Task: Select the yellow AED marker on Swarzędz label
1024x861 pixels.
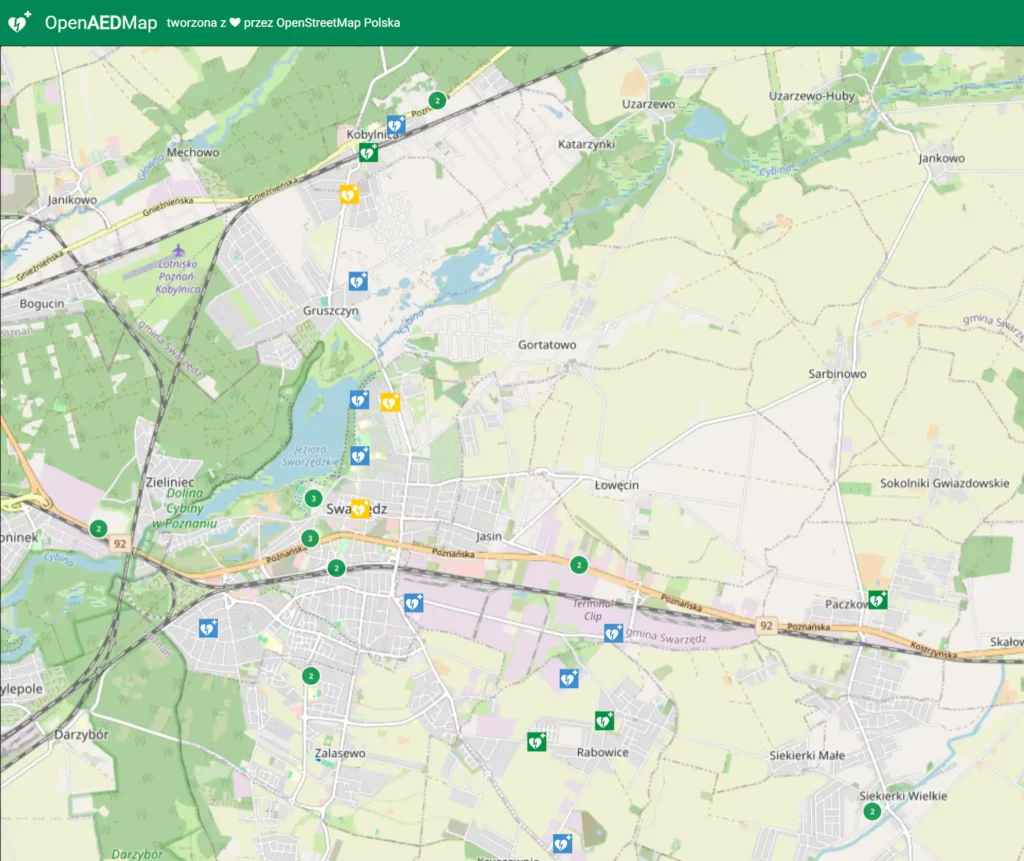Action: pyautogui.click(x=360, y=508)
